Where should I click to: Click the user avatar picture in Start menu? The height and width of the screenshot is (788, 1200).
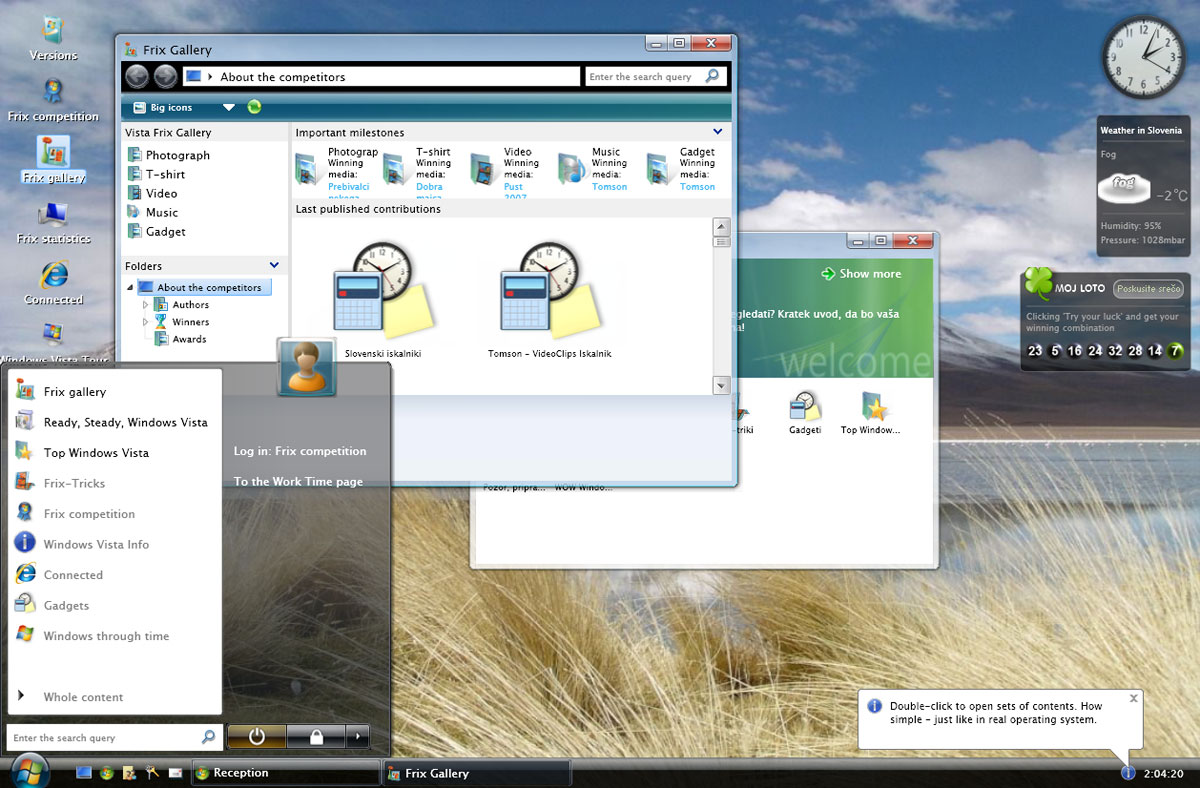click(x=305, y=367)
